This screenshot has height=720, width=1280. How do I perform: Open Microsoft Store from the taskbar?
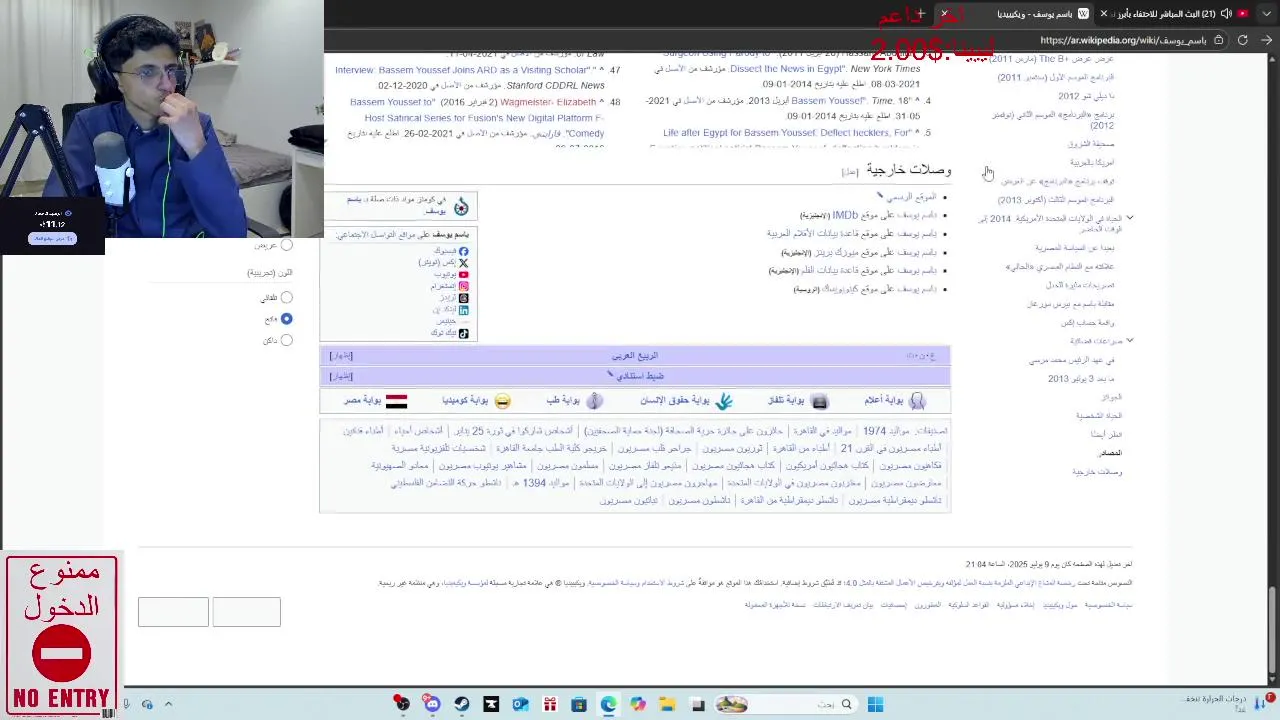click(579, 704)
